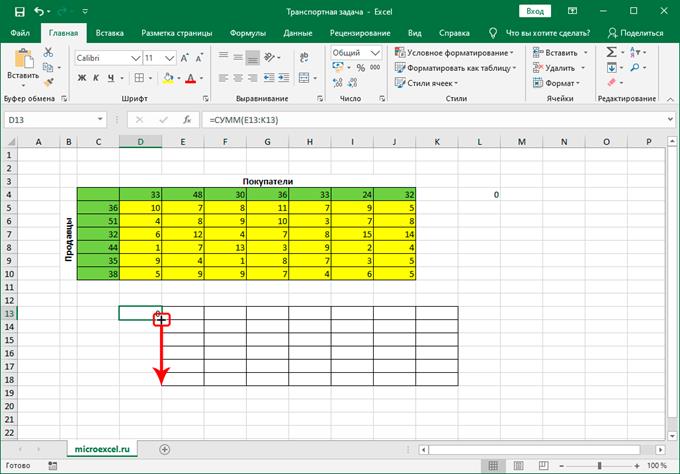Click the AutoSum sigma icon
This screenshot has height=474, width=680.
[x=611, y=52]
